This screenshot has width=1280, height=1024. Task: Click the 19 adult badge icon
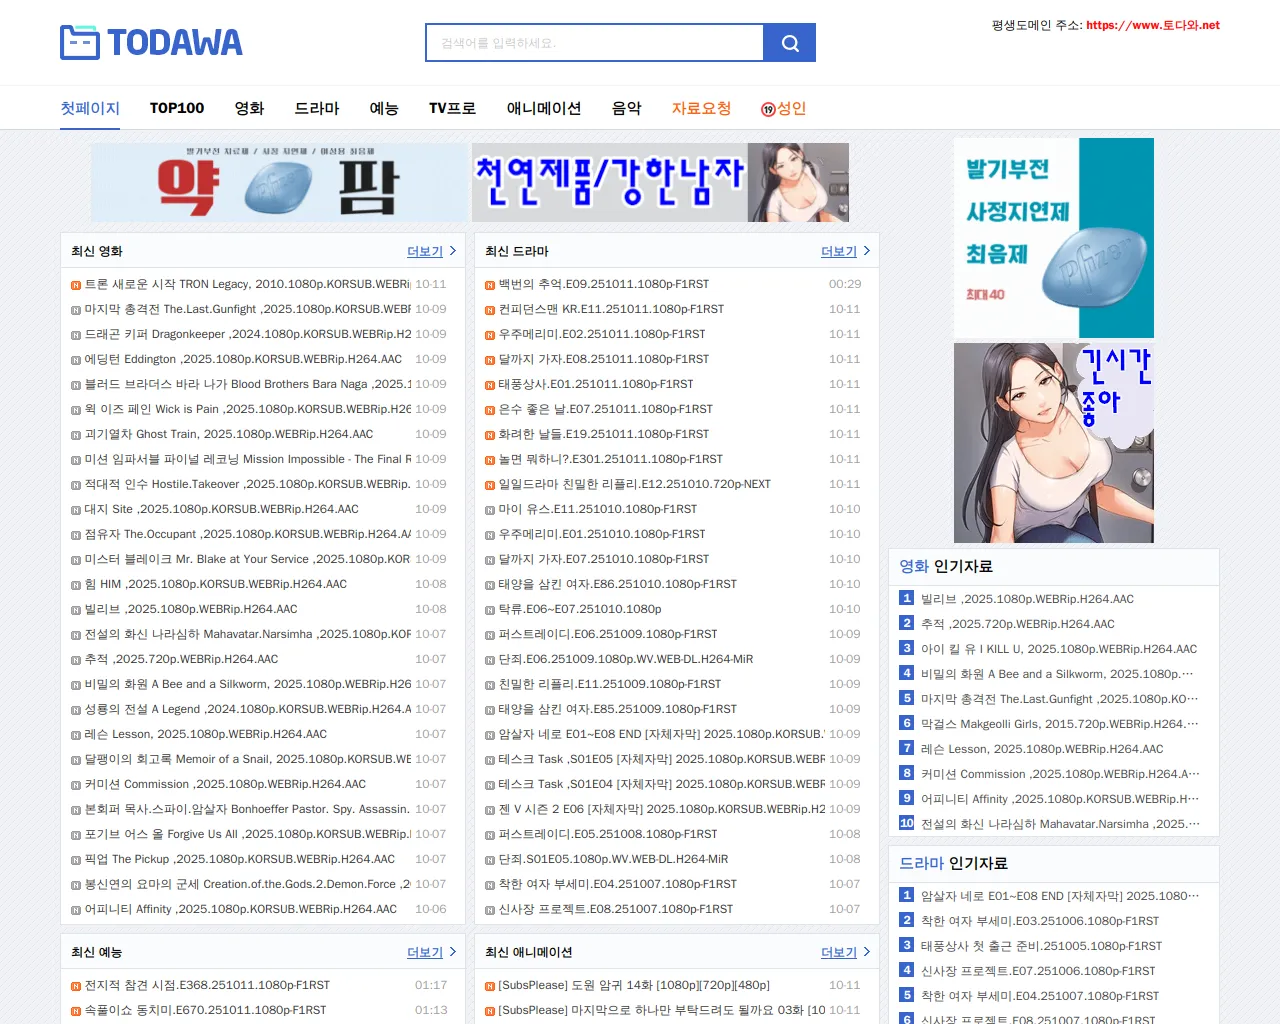tap(768, 109)
